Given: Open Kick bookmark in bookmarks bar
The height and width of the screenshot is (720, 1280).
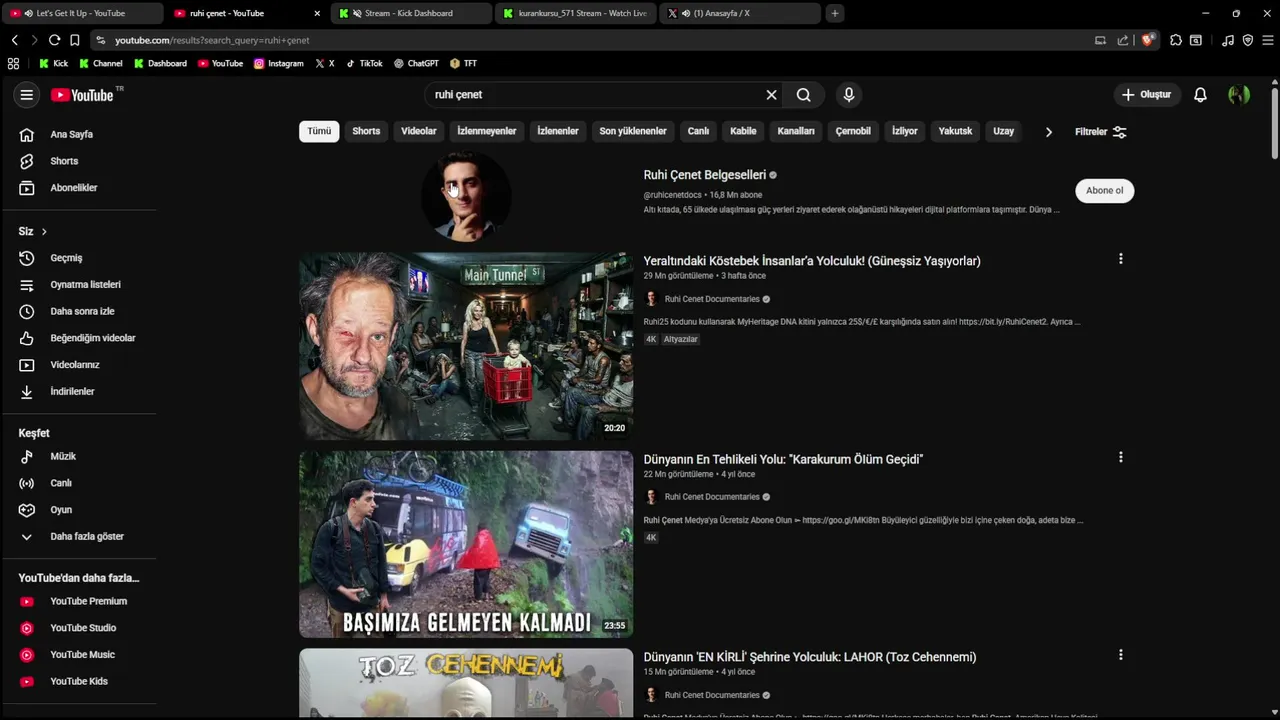Looking at the screenshot, I should 53,63.
